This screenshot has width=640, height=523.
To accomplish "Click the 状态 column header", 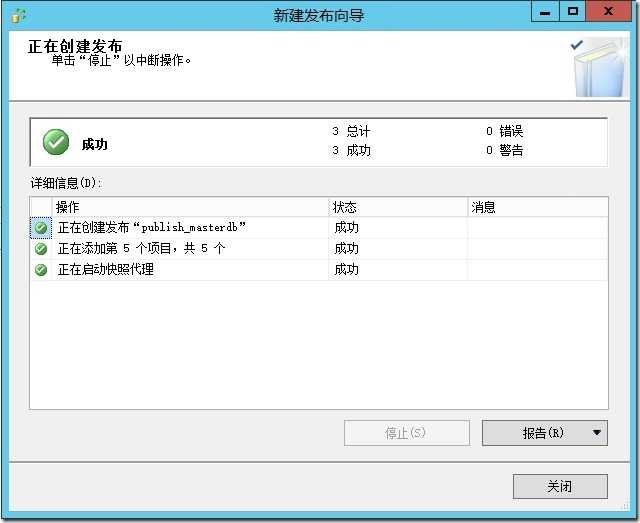I will pyautogui.click(x=398, y=207).
